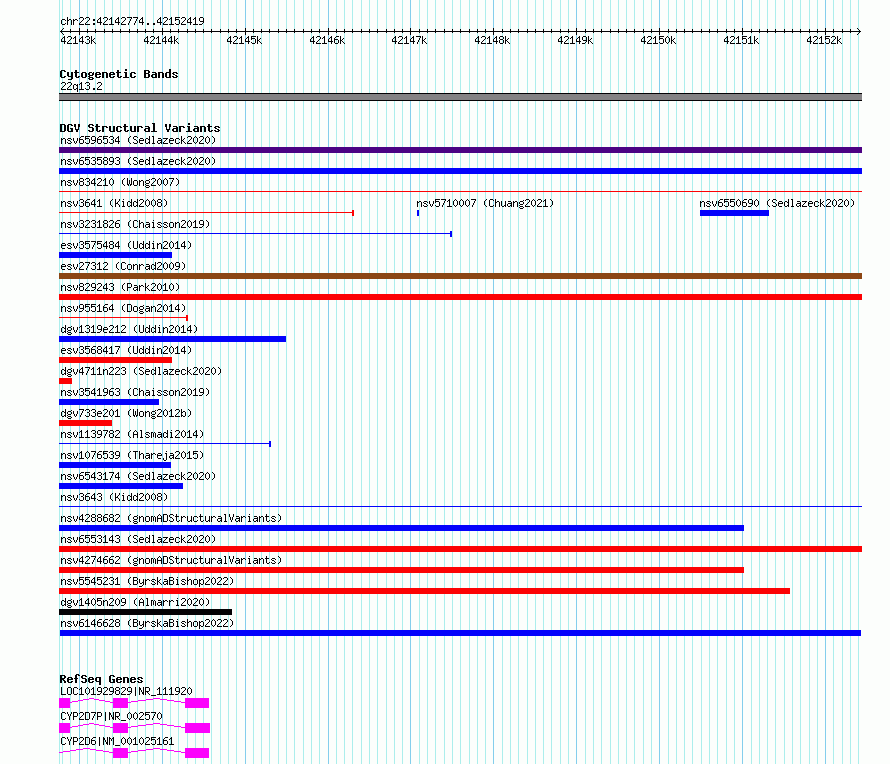Click the esv27312 (Conrad2009) label
The width and height of the screenshot is (890, 764).
[x=123, y=266]
